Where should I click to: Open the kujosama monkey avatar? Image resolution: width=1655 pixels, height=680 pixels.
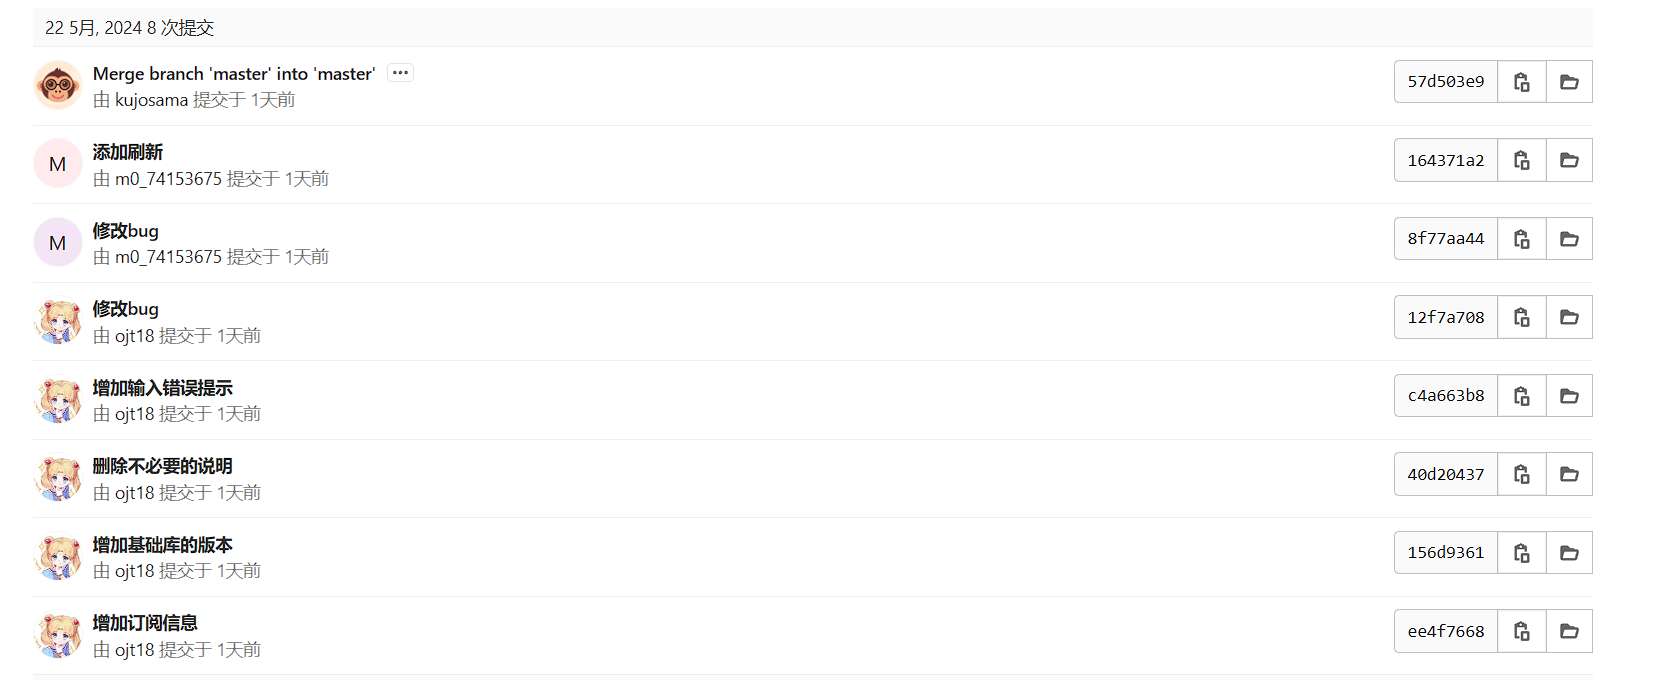[x=58, y=85]
